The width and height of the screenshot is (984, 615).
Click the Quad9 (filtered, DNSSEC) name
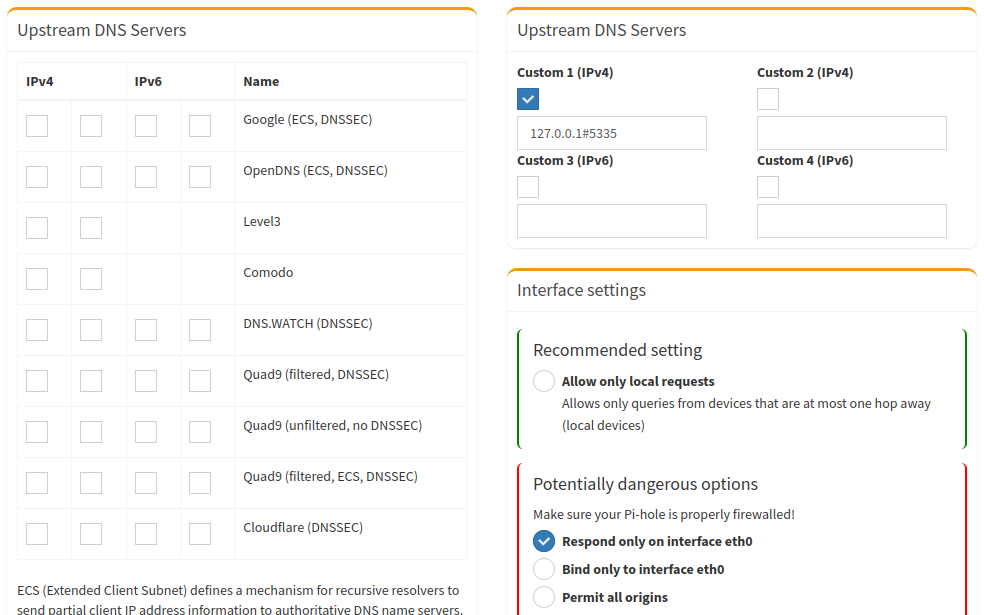[316, 375]
